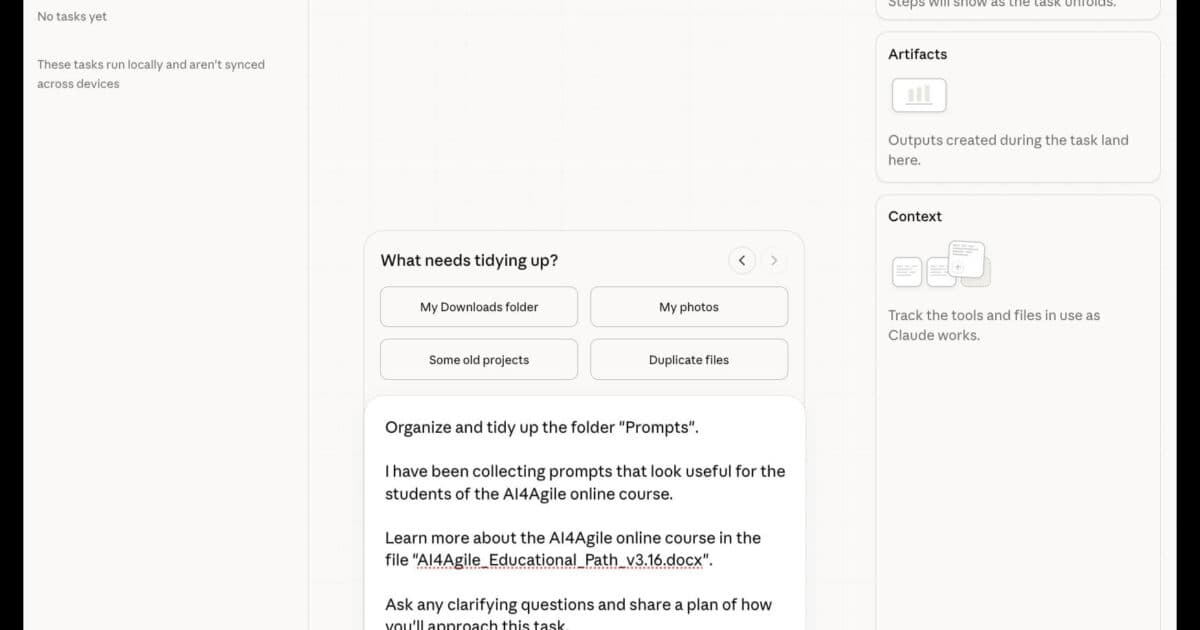Select the small document card icon in Context
1200x630 pixels.
(906, 271)
